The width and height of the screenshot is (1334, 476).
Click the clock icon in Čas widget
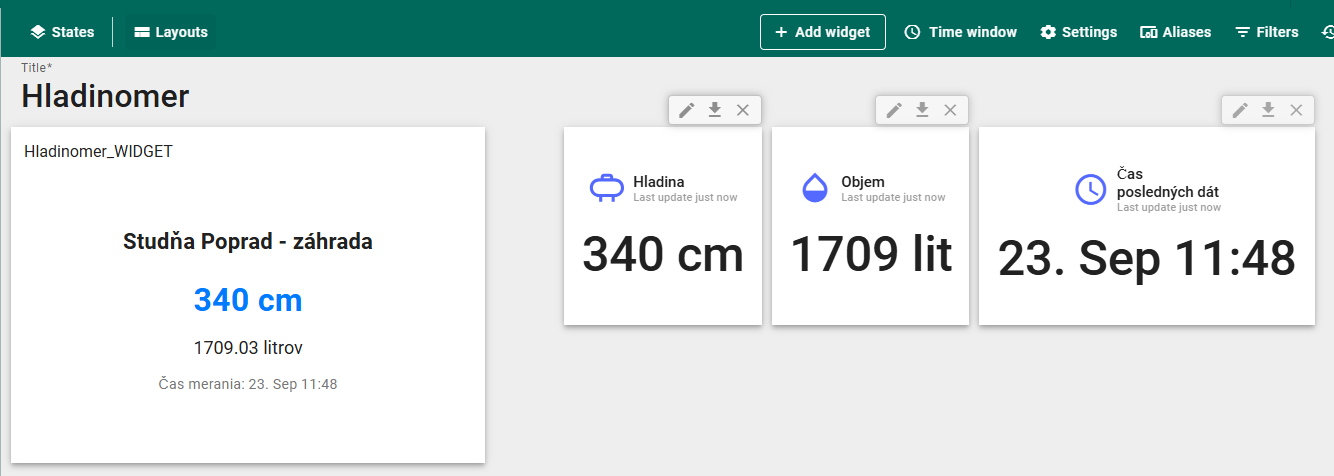(1090, 189)
